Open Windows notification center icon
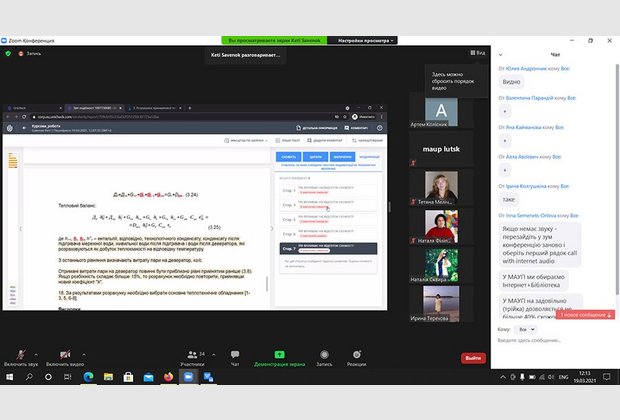Viewport: 620px width, 420px height. 607,377
